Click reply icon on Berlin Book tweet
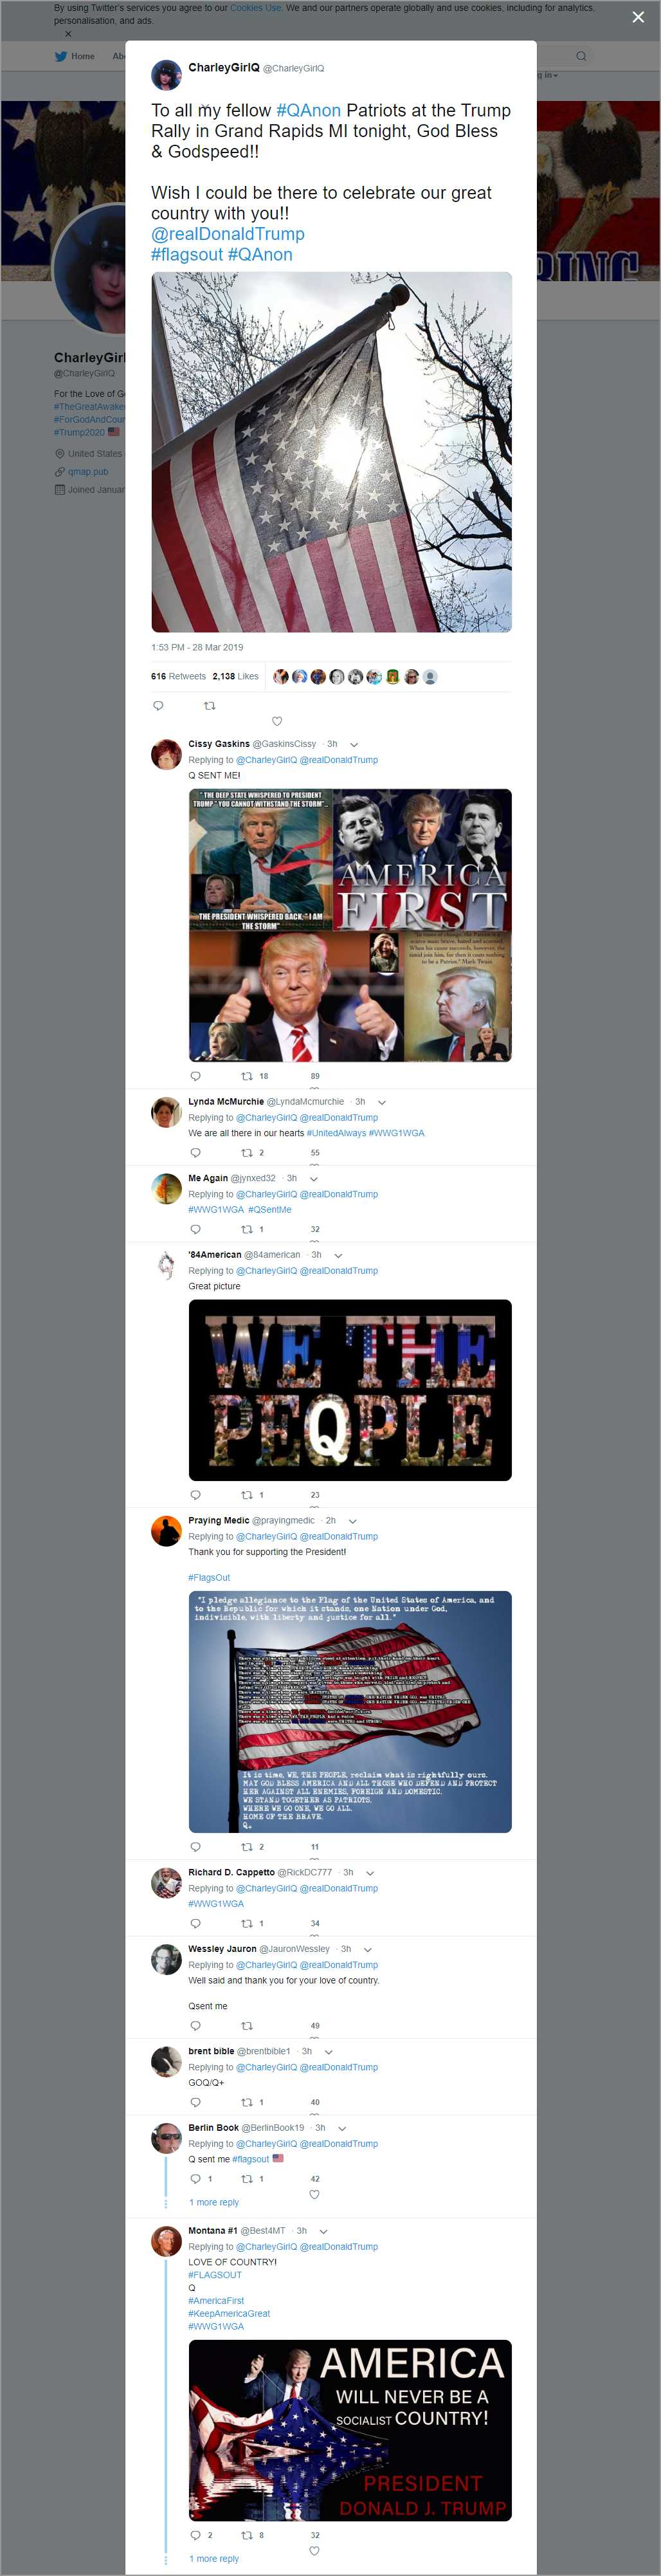The width and height of the screenshot is (661, 2576). coord(195,2179)
